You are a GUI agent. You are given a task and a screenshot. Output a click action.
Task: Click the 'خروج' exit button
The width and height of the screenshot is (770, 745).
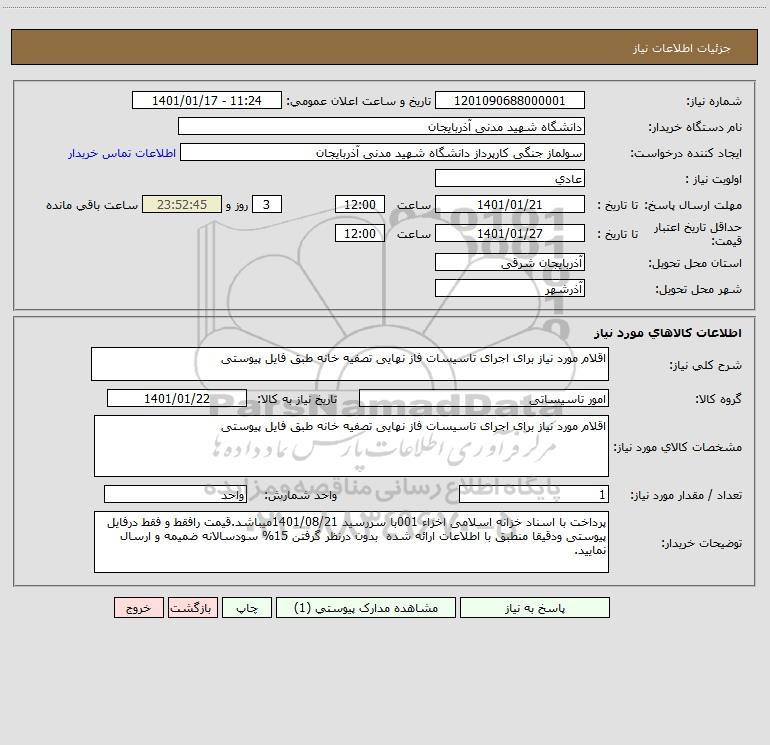tap(138, 607)
